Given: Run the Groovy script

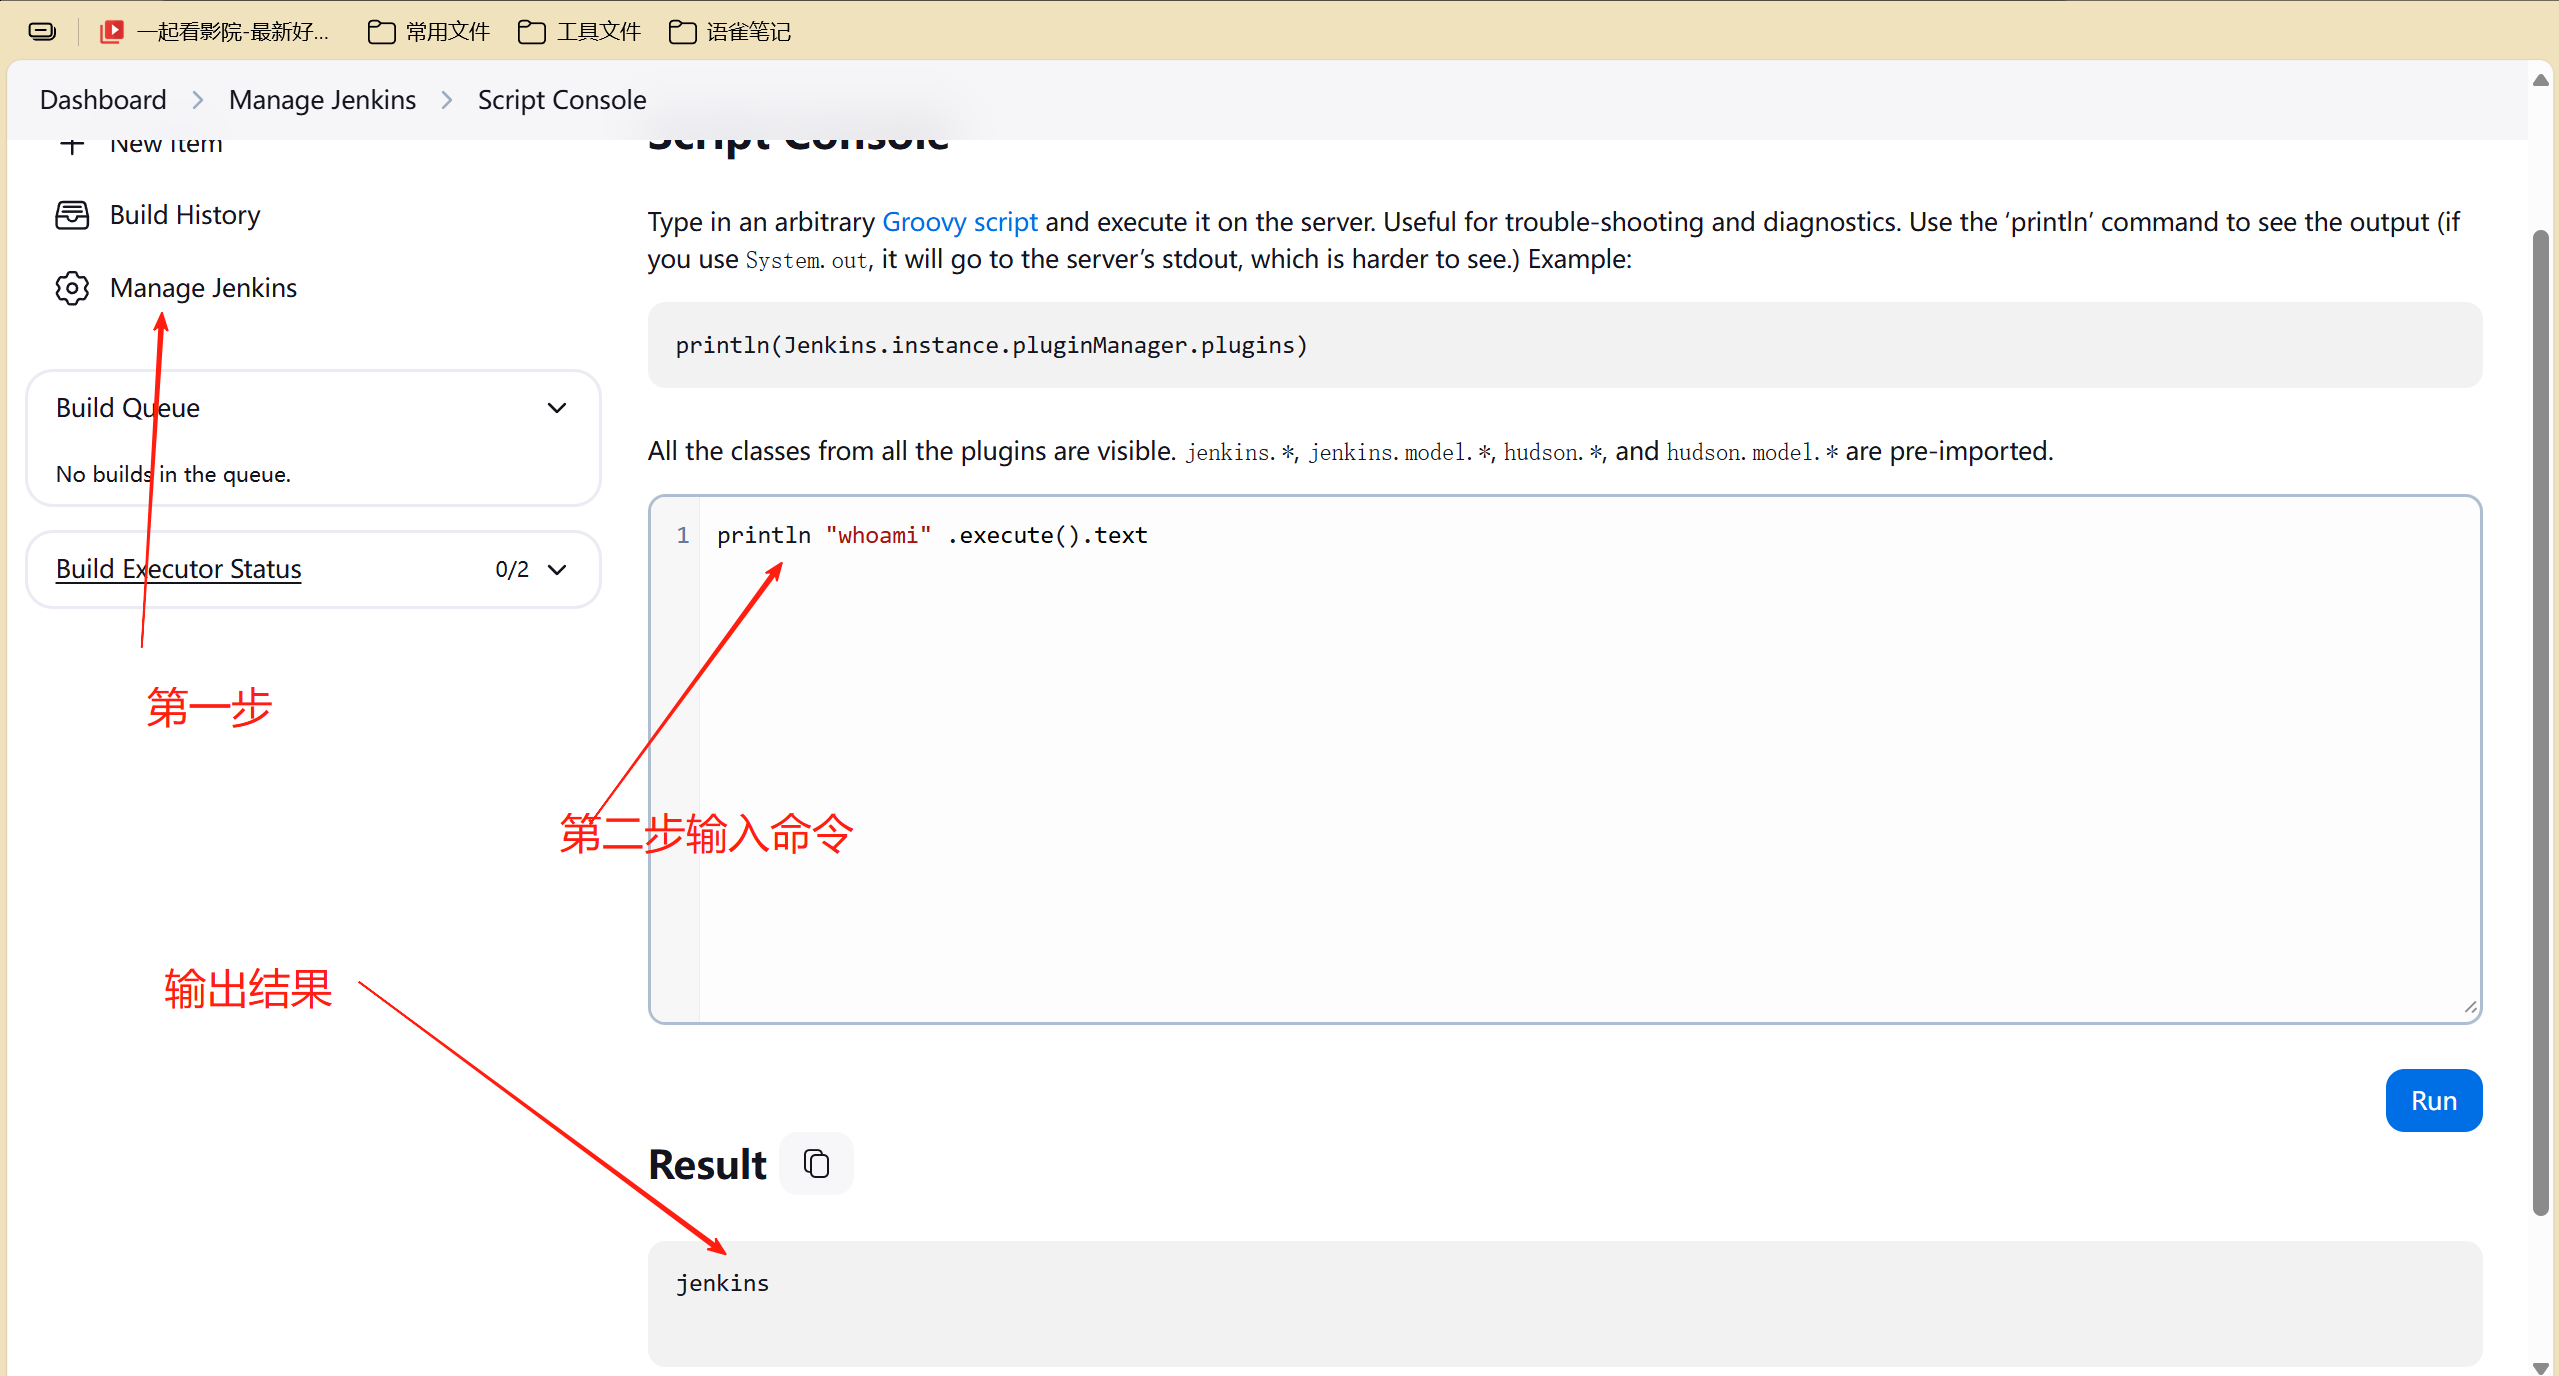Looking at the screenshot, I should coord(2433,1100).
